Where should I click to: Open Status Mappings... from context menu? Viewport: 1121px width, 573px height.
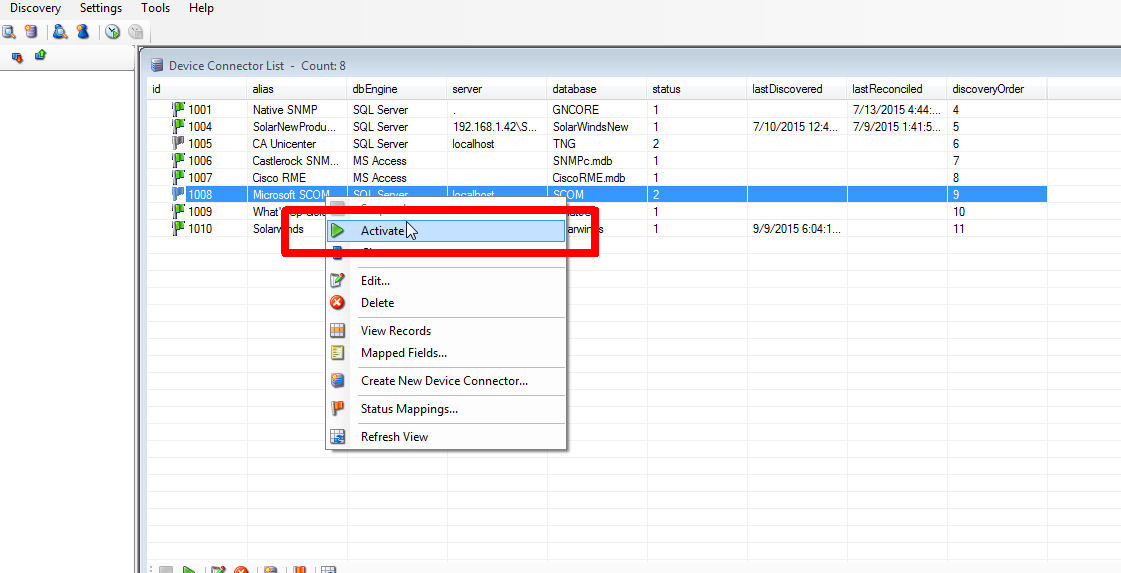click(x=409, y=409)
